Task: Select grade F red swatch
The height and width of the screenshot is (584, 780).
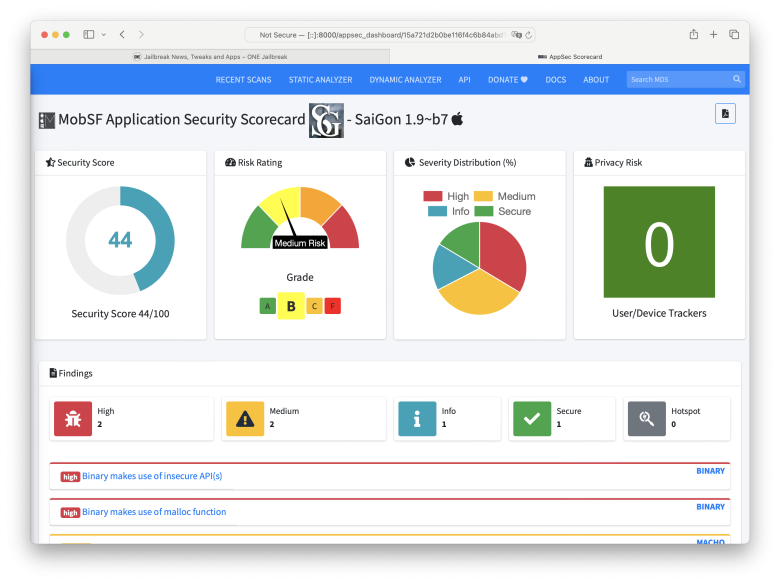Action: 333,306
